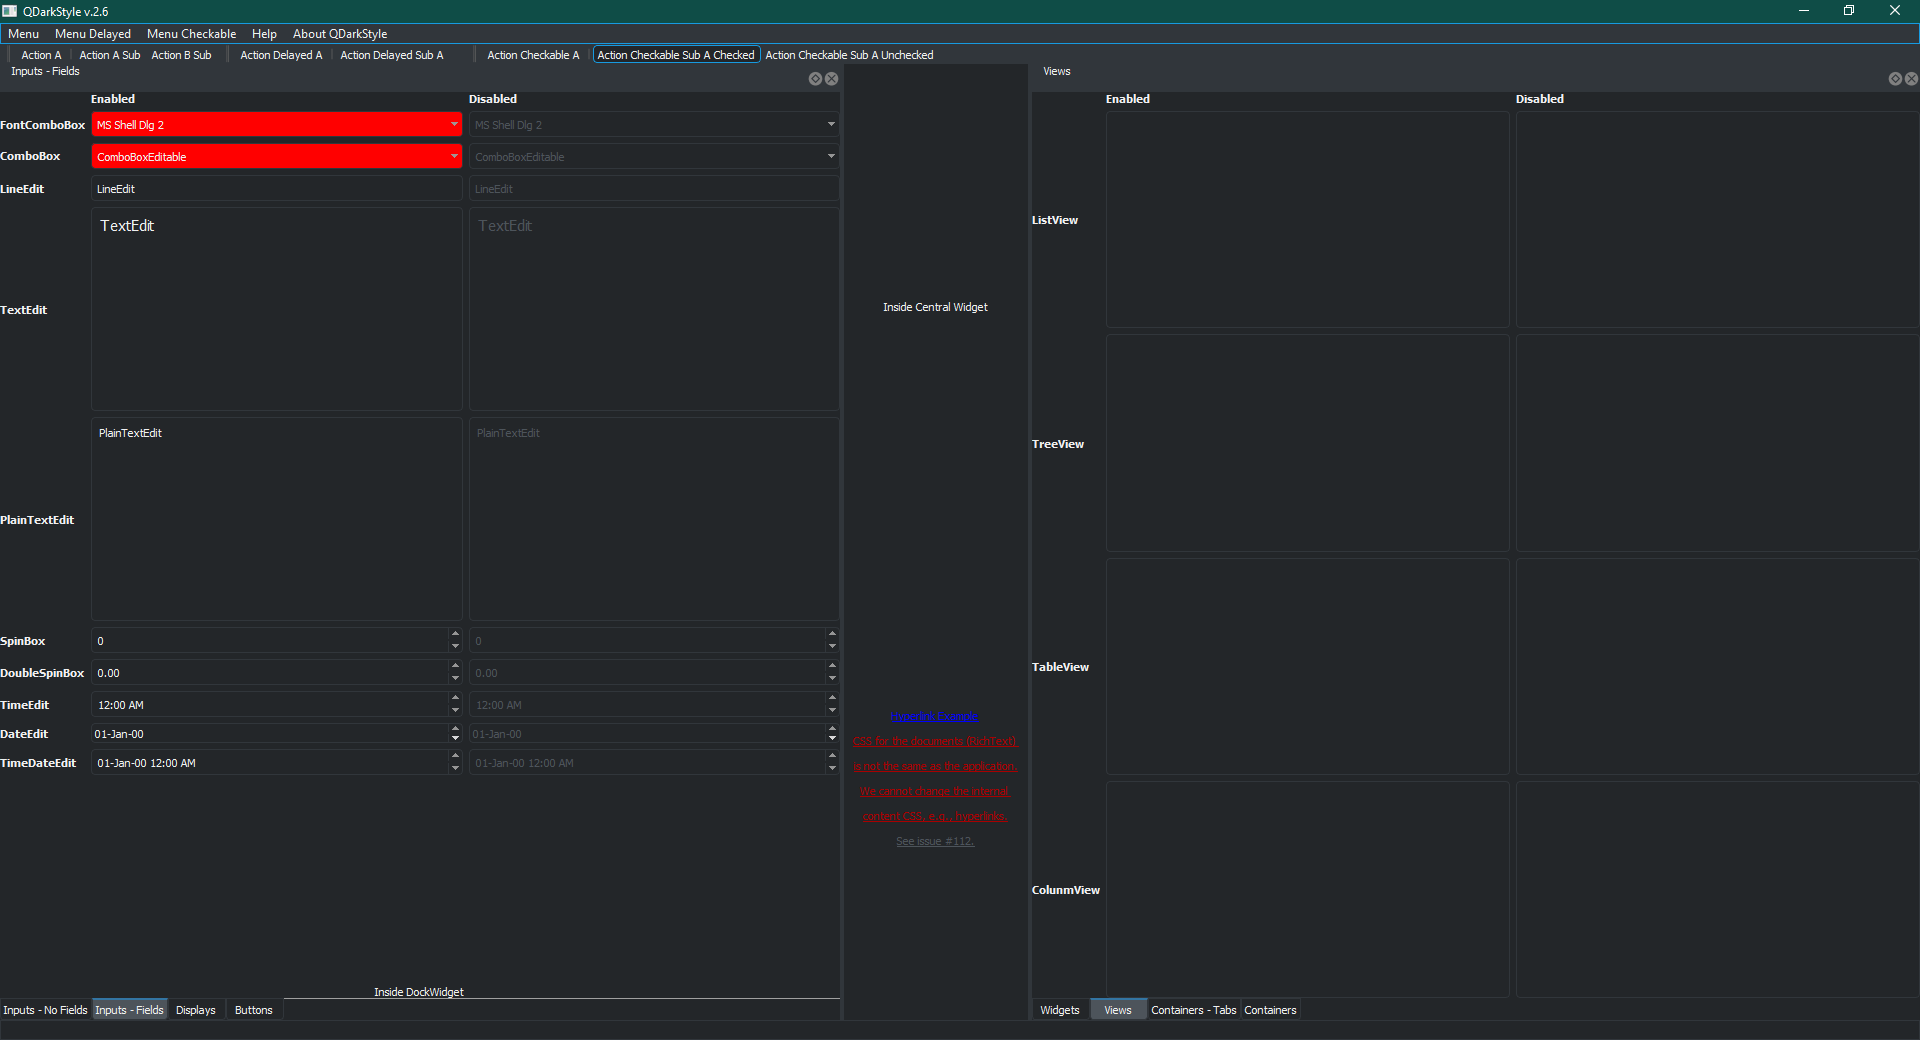1920x1040 pixels.
Task: Enable Action Checkable Sub A Unchecked
Action: (x=848, y=55)
